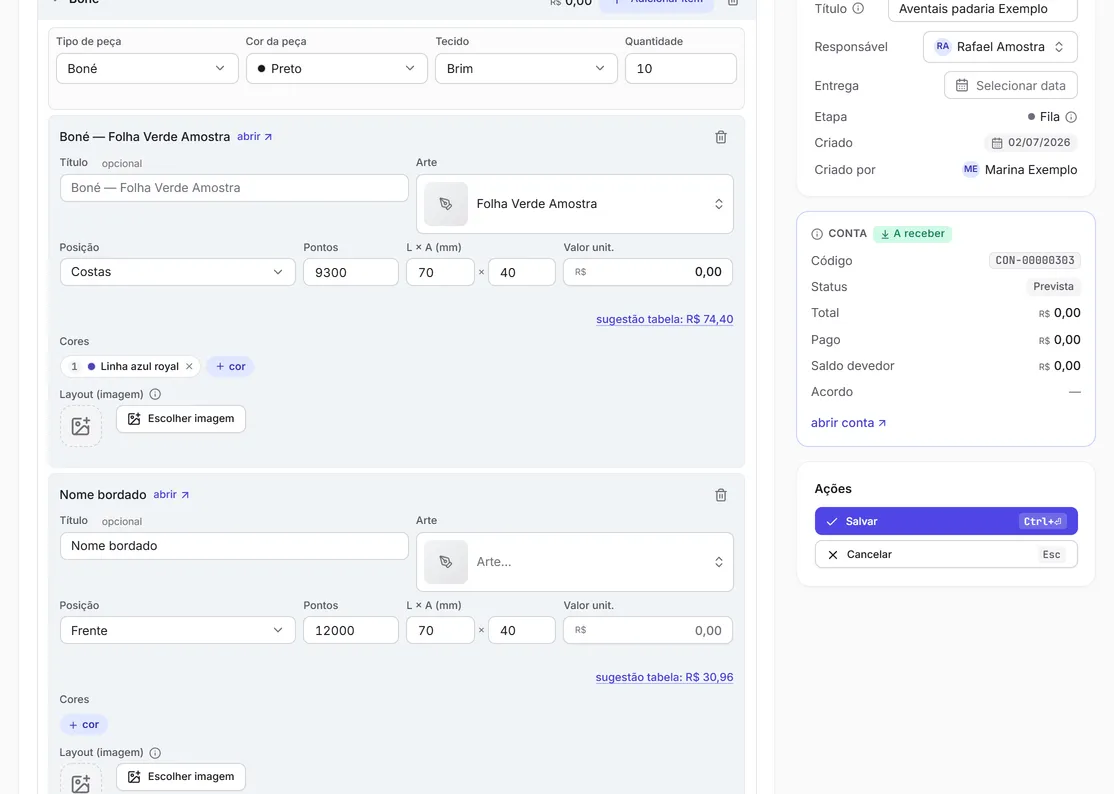
Task: Save the order with the Salvar button
Action: [946, 521]
